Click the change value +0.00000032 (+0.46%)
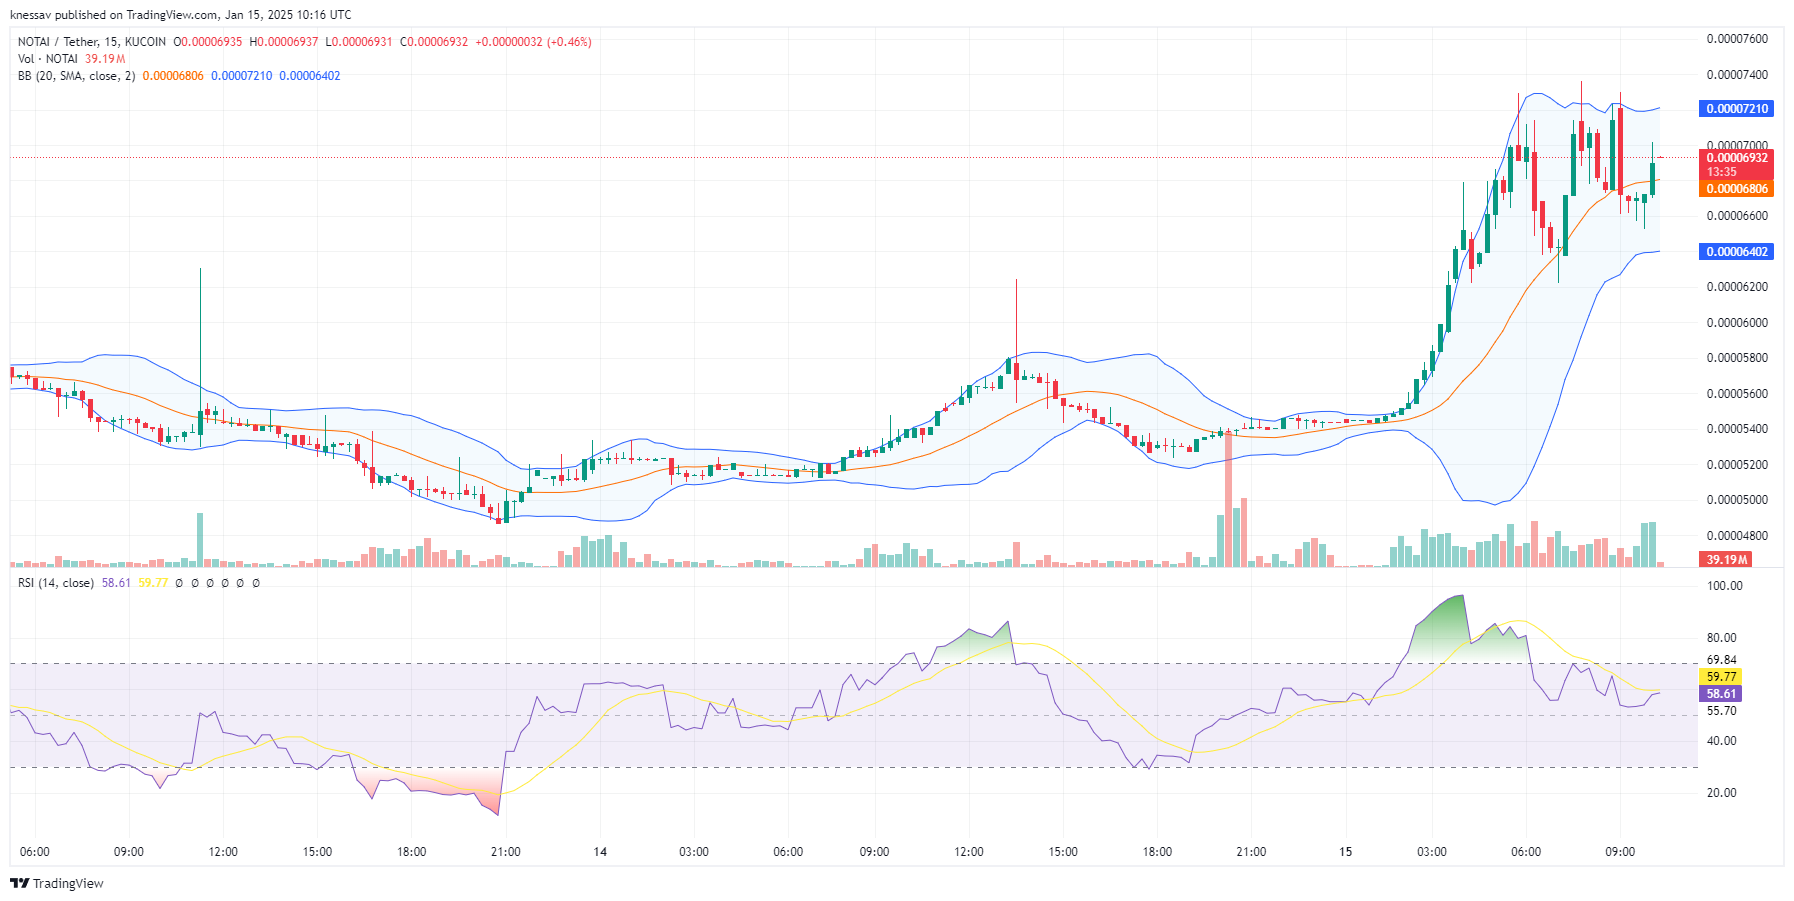This screenshot has height=901, width=1794. pyautogui.click(x=533, y=42)
